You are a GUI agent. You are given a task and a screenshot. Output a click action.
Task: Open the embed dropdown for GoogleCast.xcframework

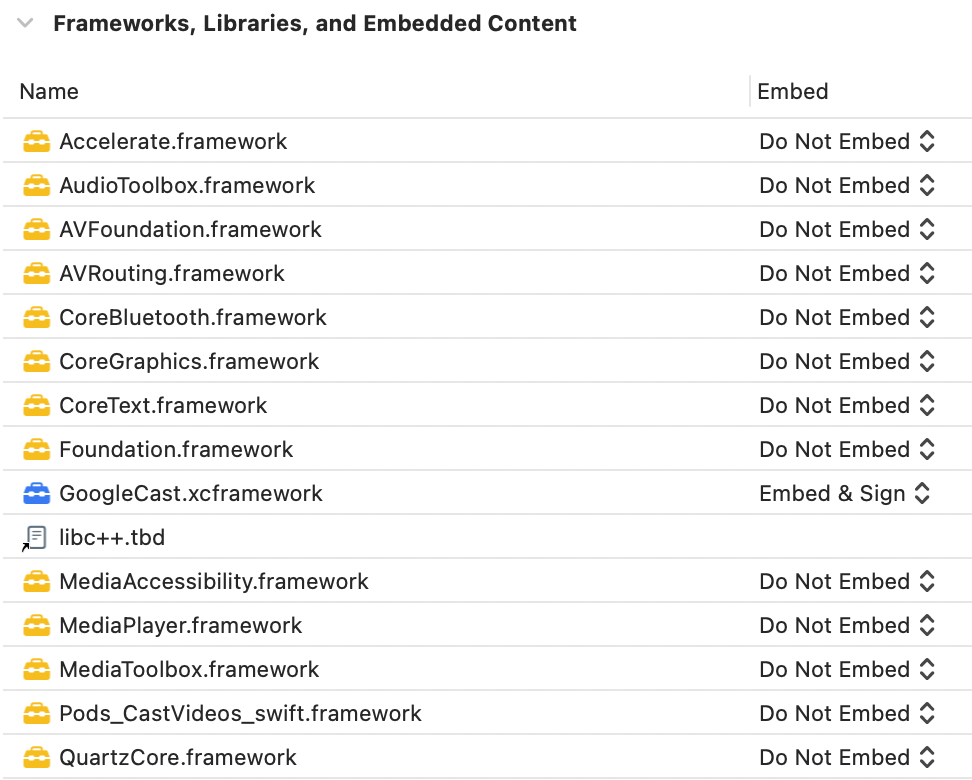pyautogui.click(x=845, y=494)
